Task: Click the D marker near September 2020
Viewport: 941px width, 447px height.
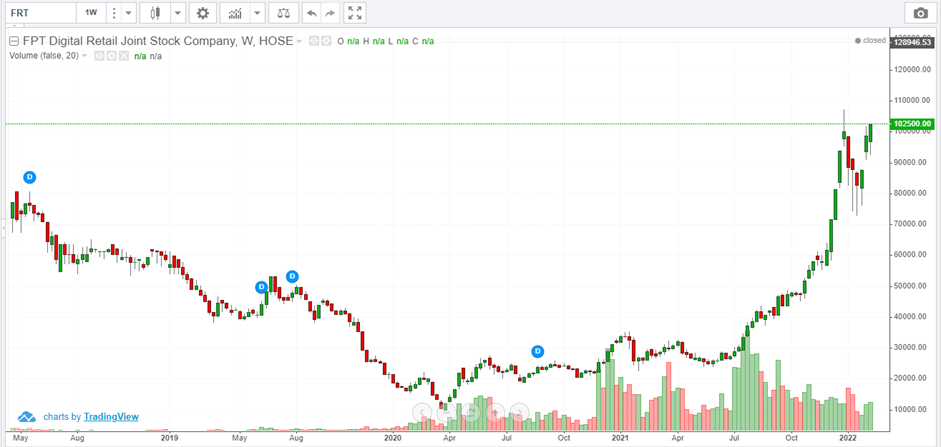Action: pos(538,351)
